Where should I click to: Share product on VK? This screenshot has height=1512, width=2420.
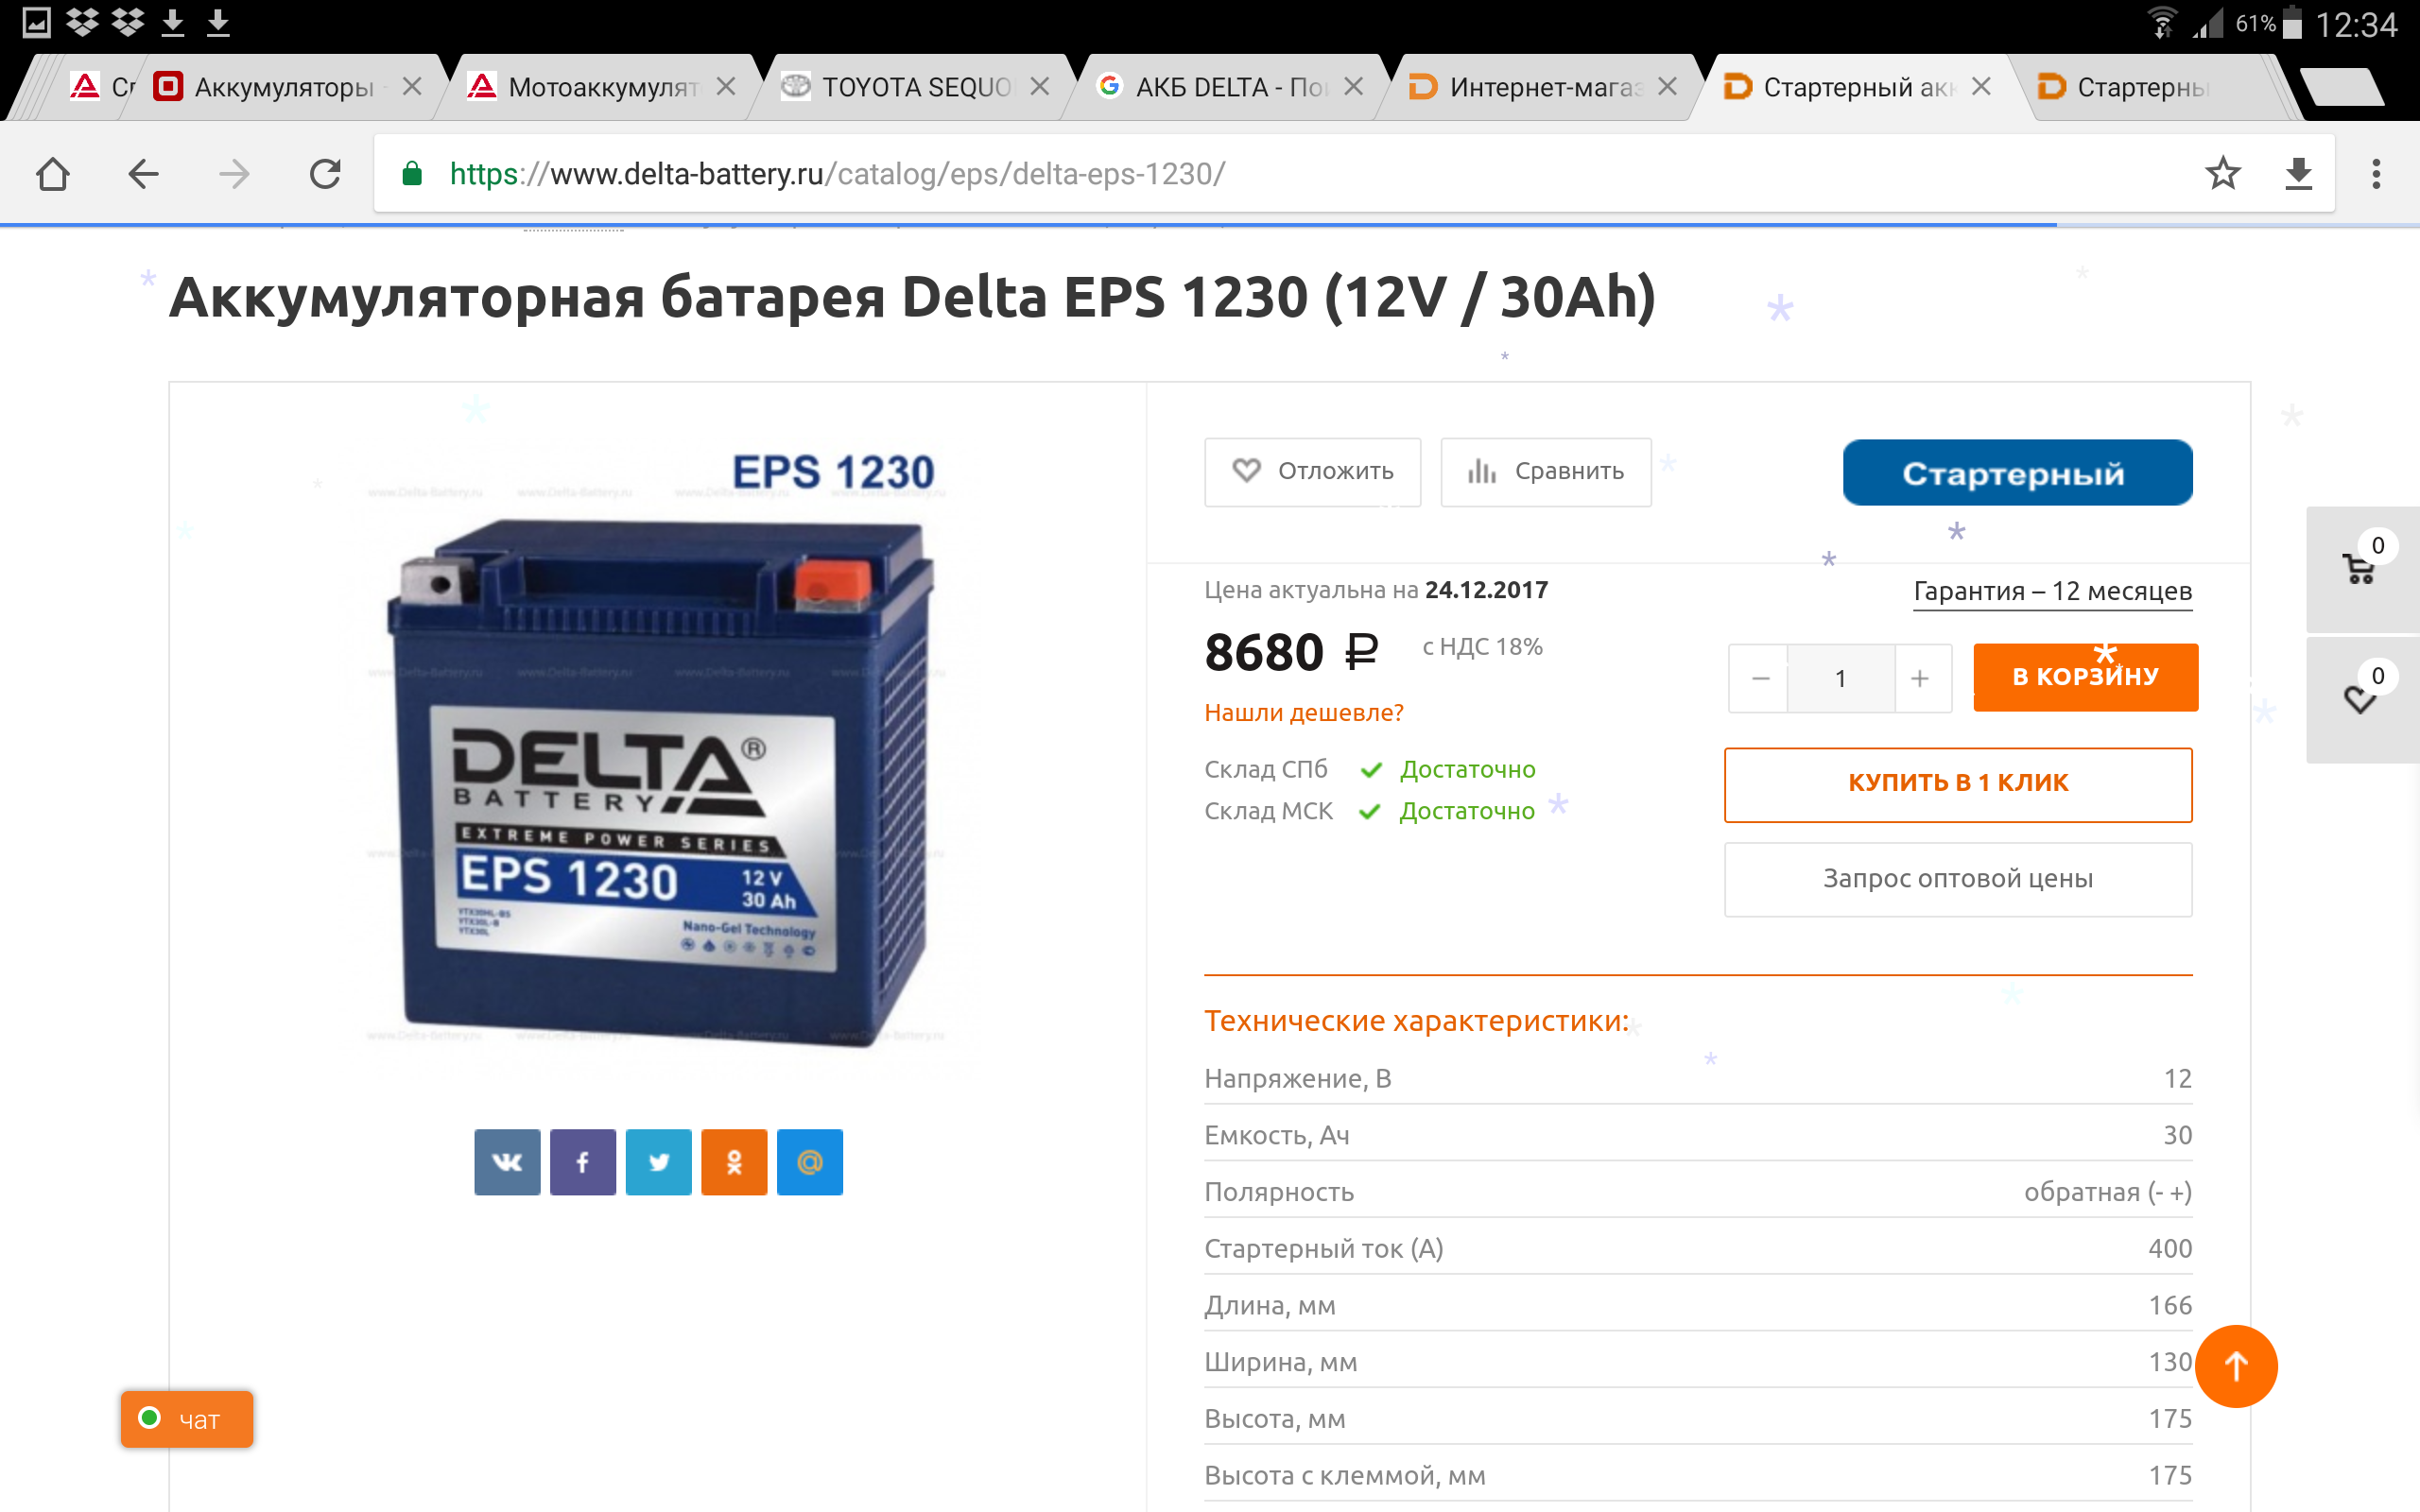507,1162
